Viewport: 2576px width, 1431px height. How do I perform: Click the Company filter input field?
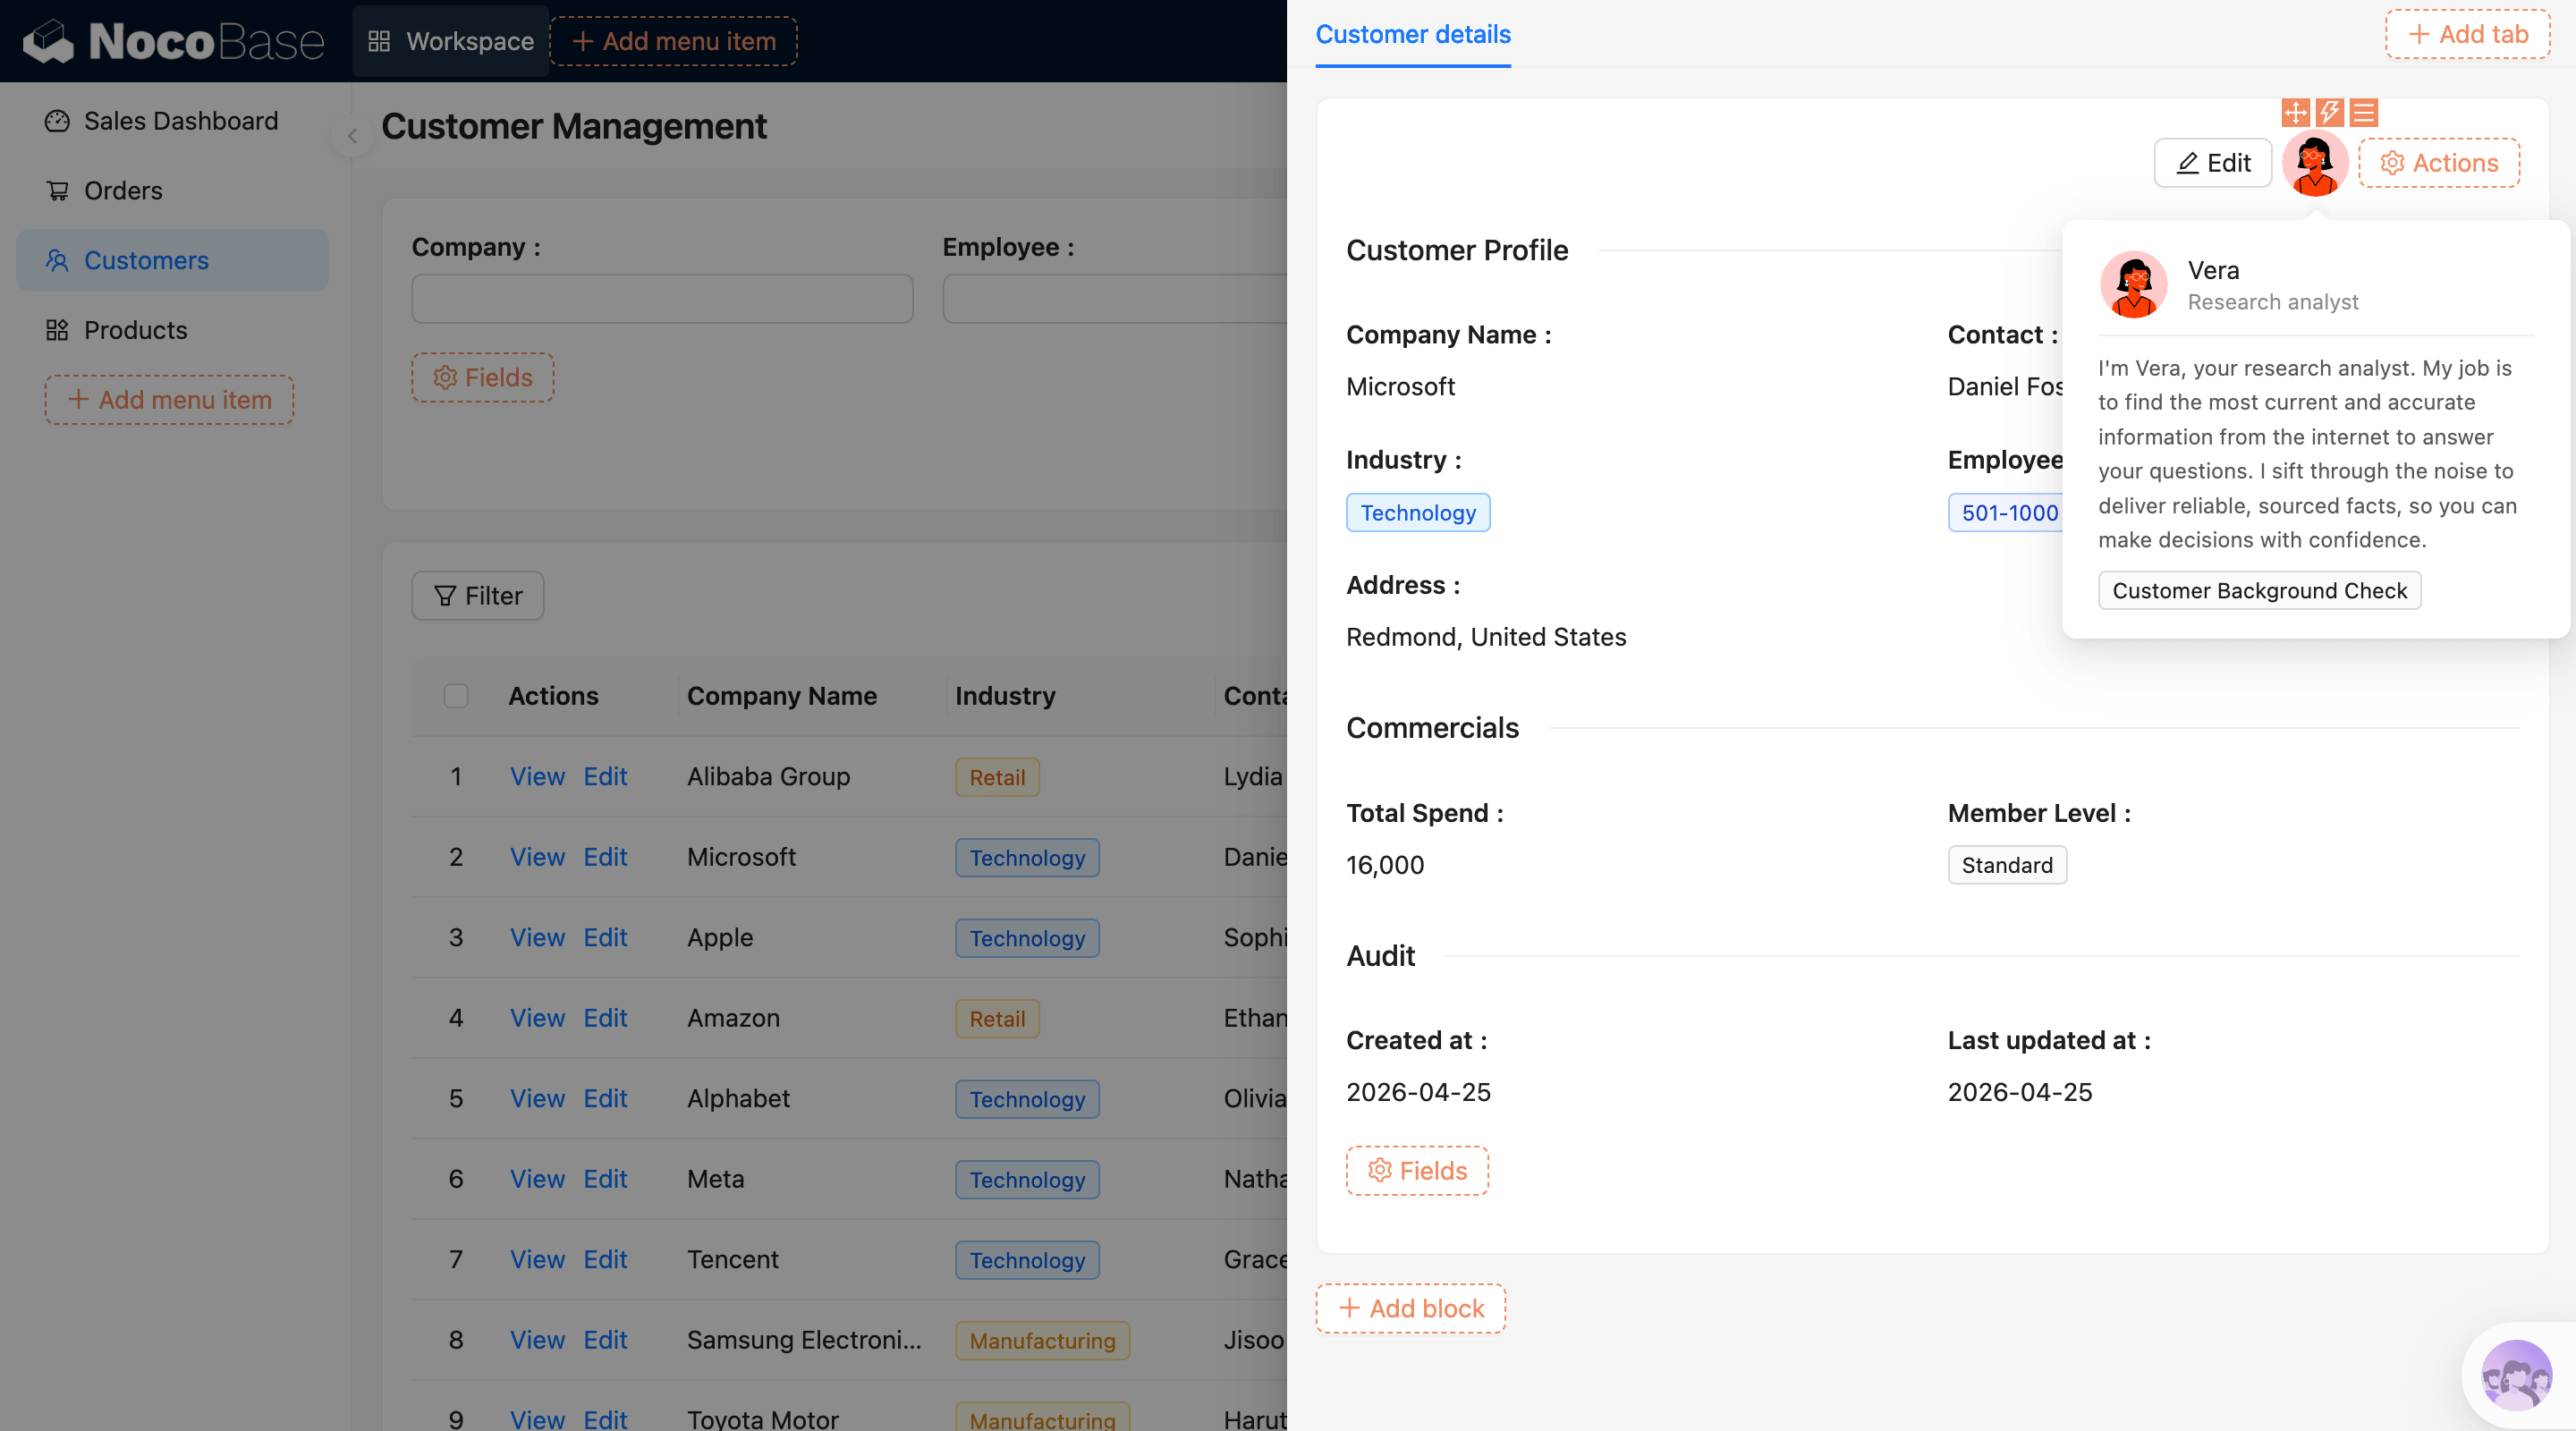click(x=662, y=299)
